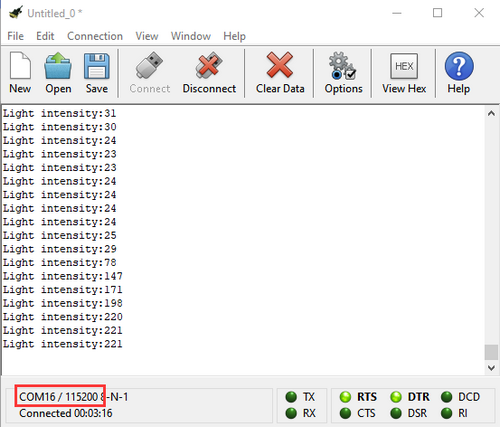Image resolution: width=500 pixels, height=427 pixels.
Task: Open the File menu
Action: (15, 36)
